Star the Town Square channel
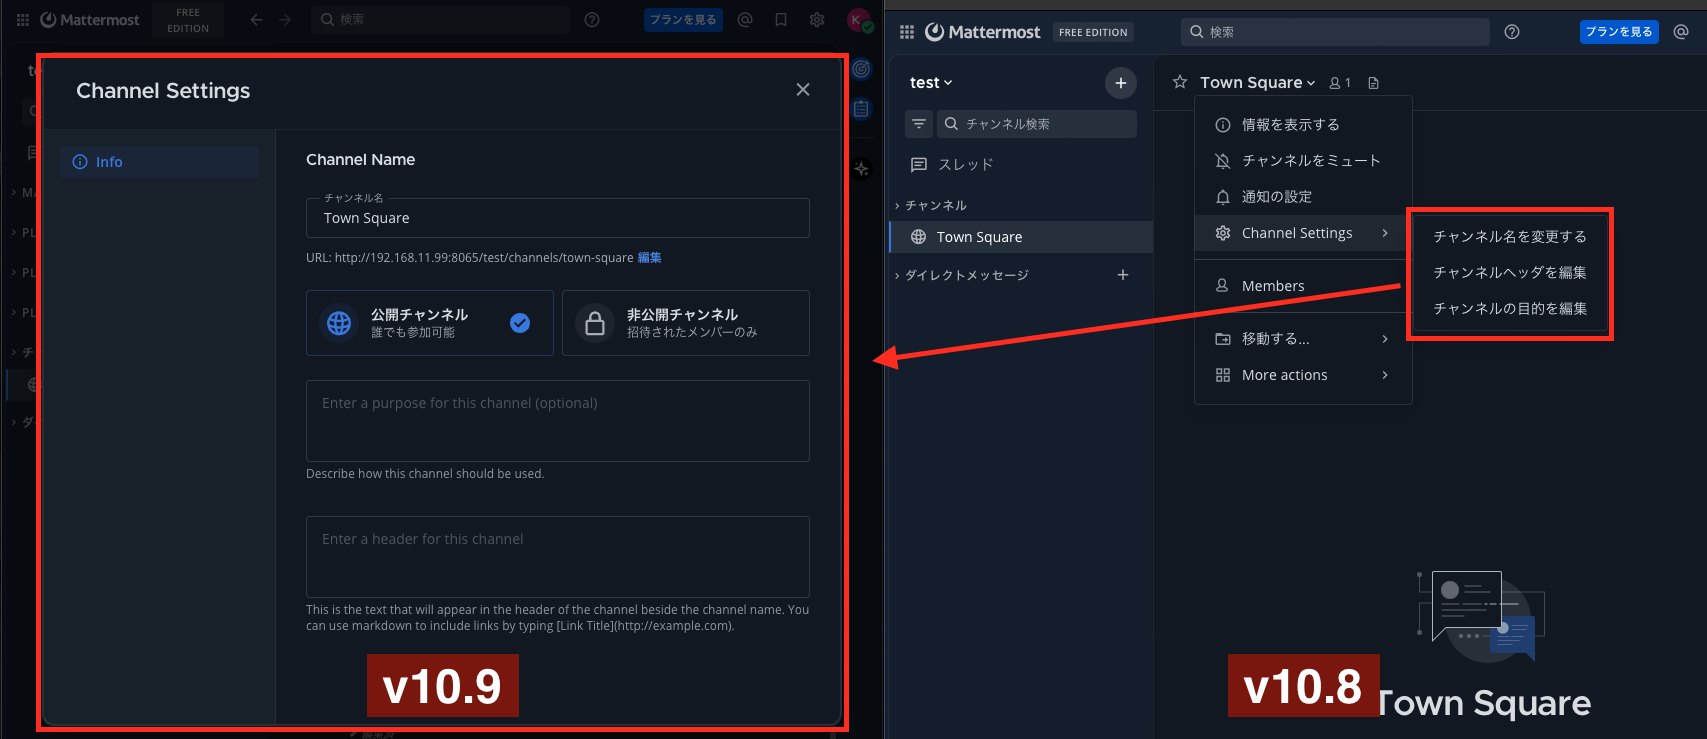Image resolution: width=1707 pixels, height=739 pixels. 1180,82
